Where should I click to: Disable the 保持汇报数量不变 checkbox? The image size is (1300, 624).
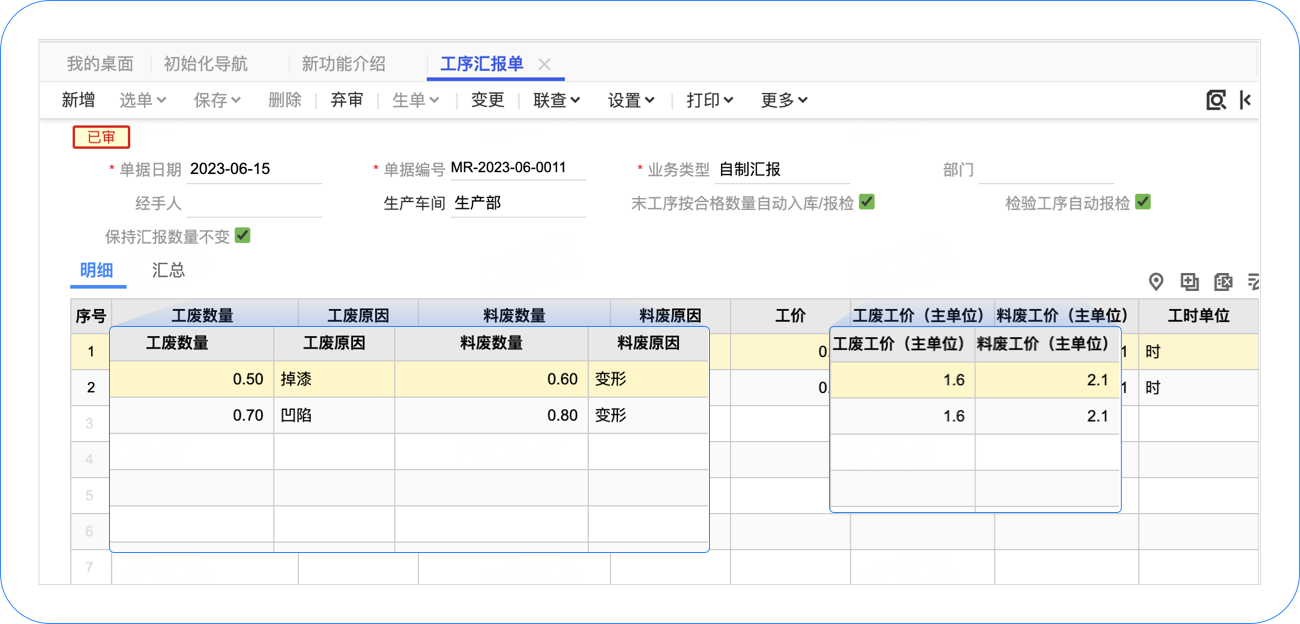pos(242,236)
